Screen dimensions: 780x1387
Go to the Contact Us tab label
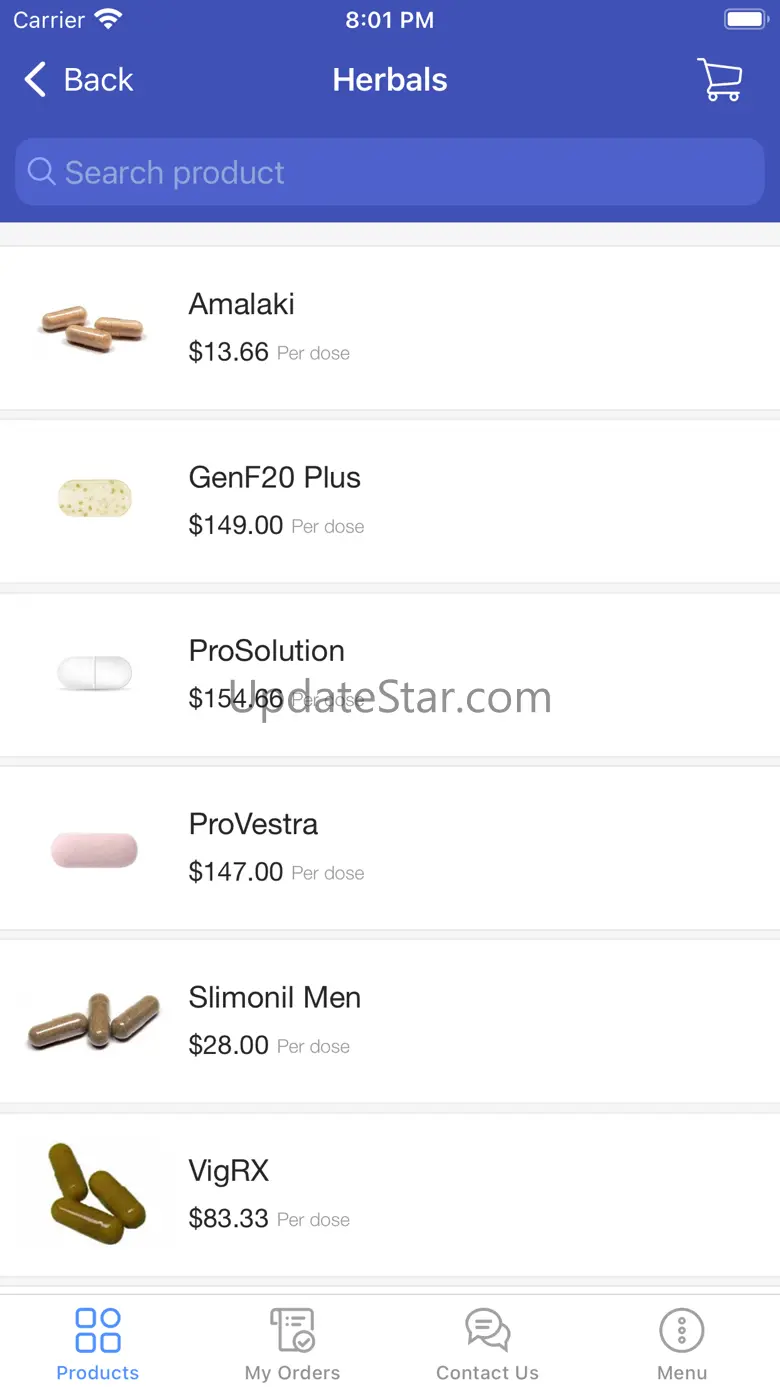(x=488, y=1373)
